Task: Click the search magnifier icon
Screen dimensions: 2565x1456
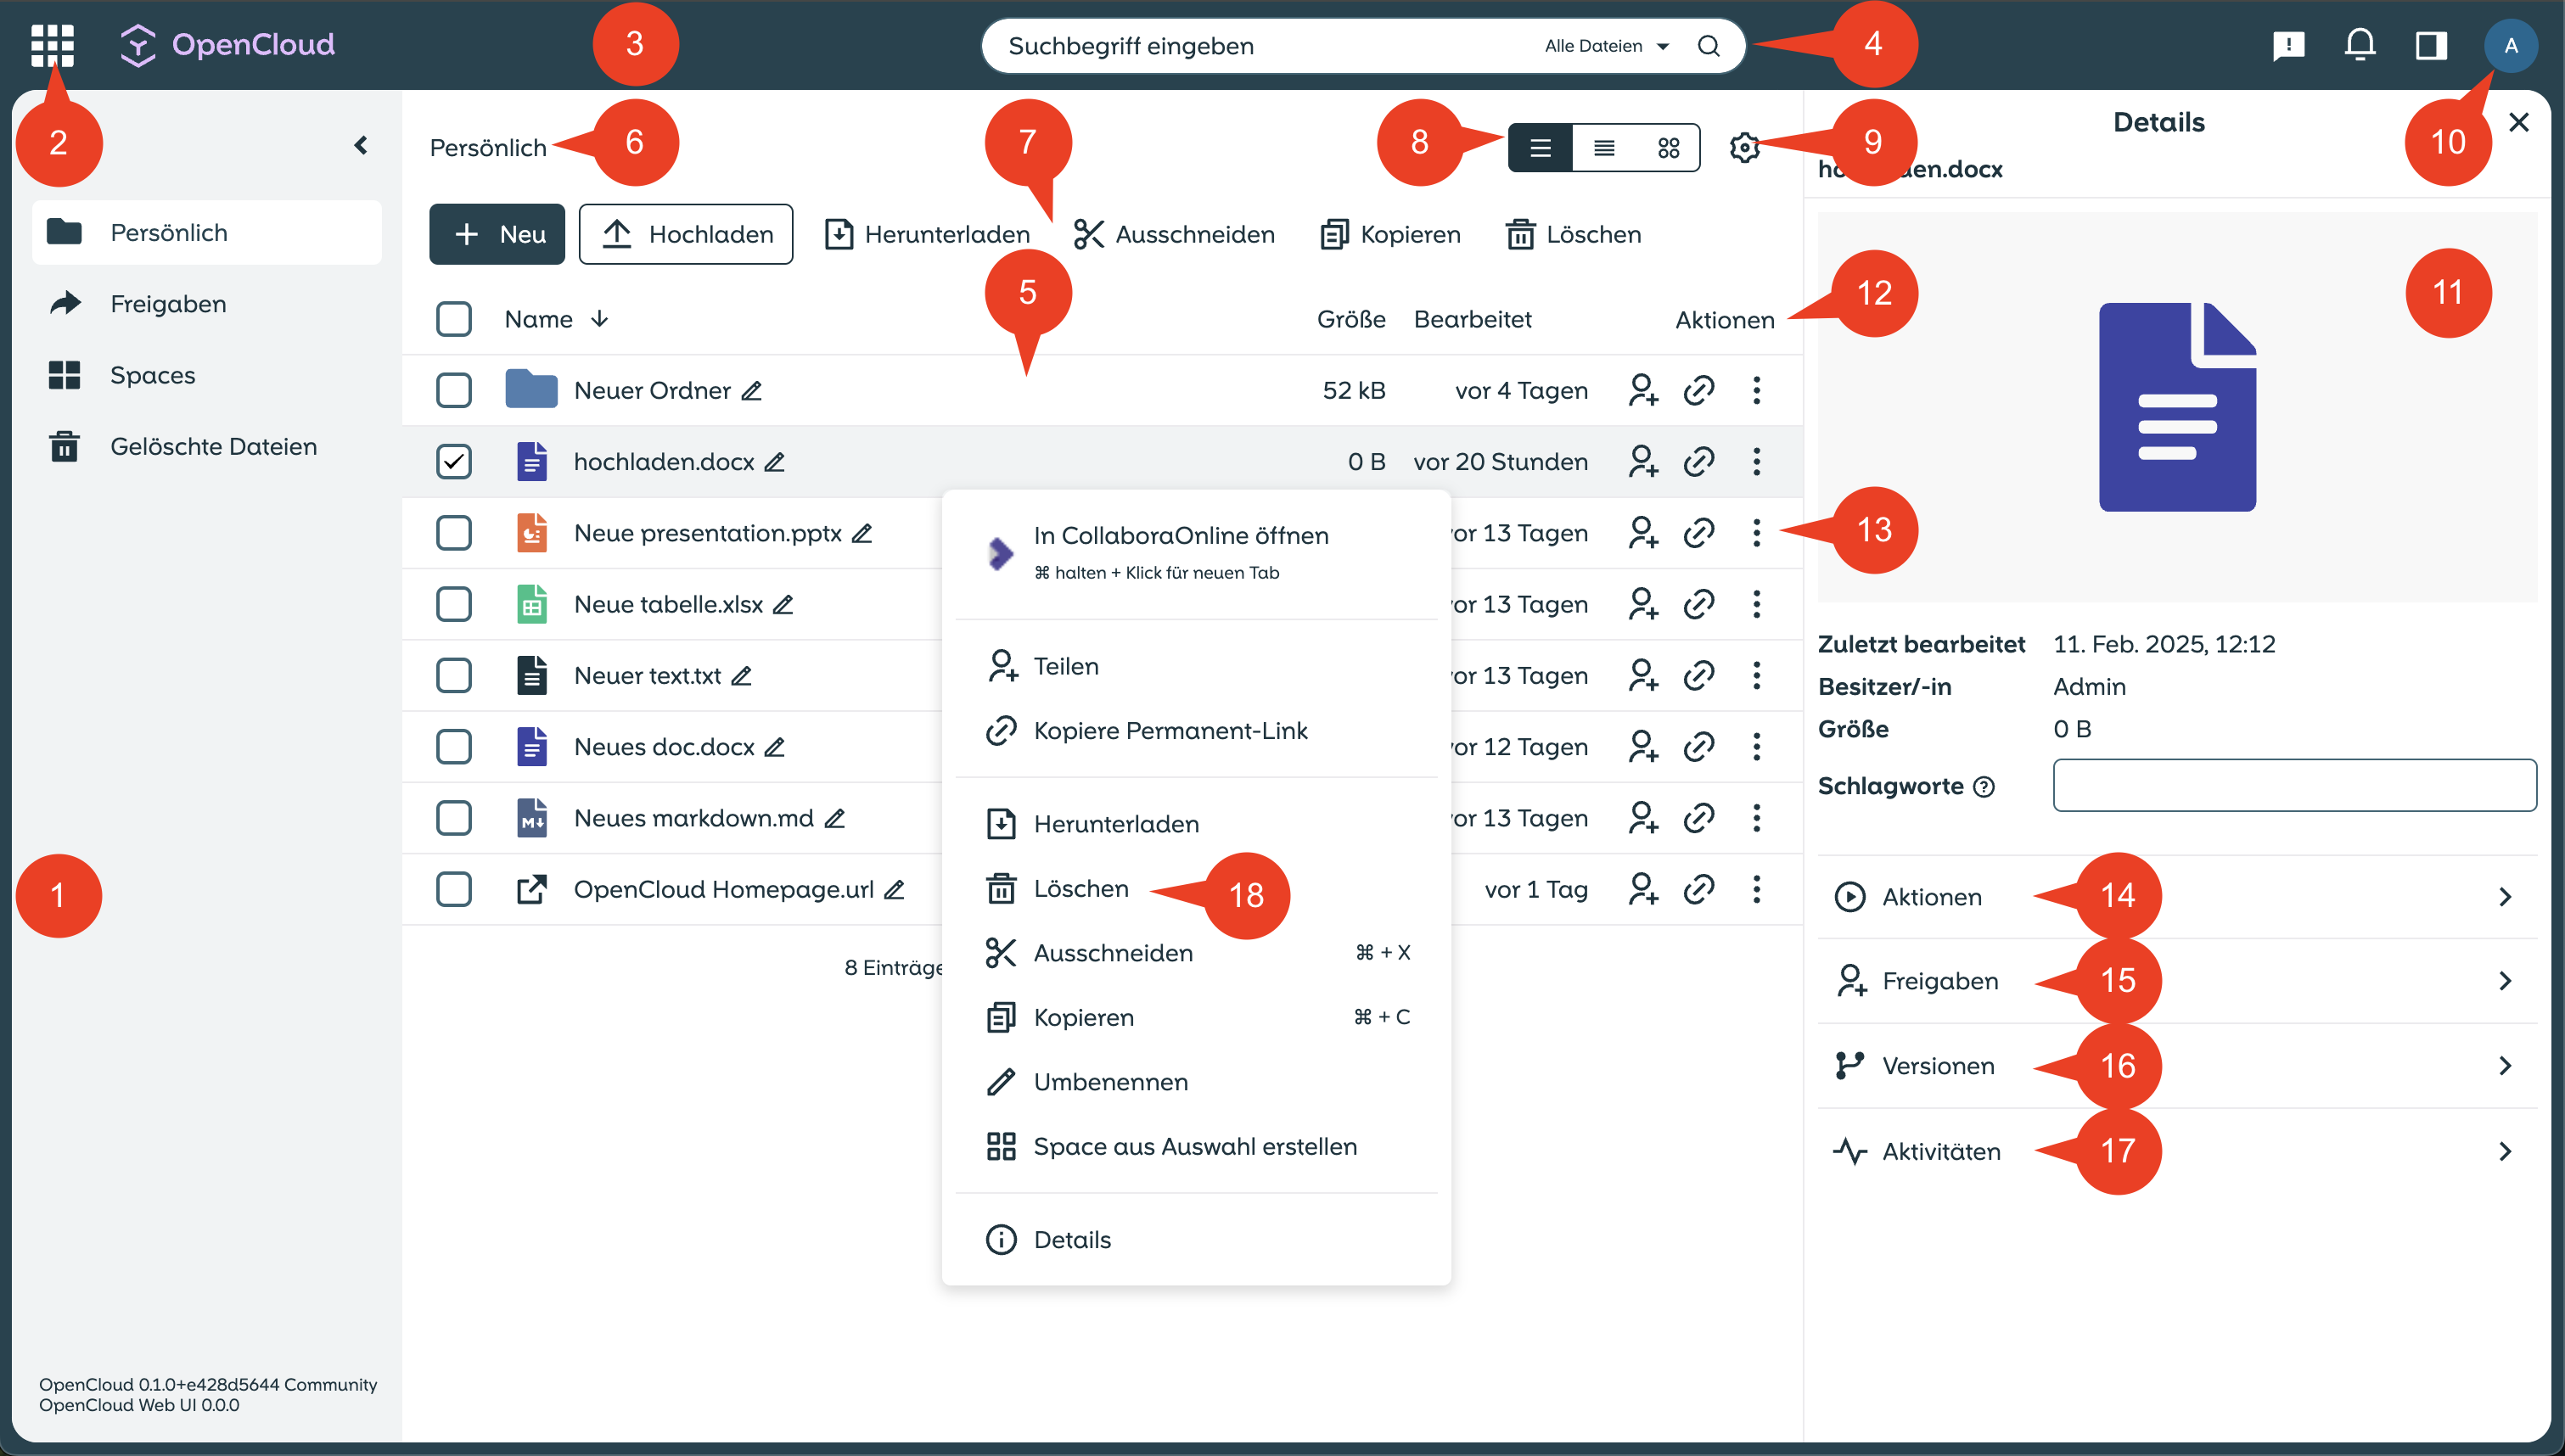Action: [x=1709, y=46]
